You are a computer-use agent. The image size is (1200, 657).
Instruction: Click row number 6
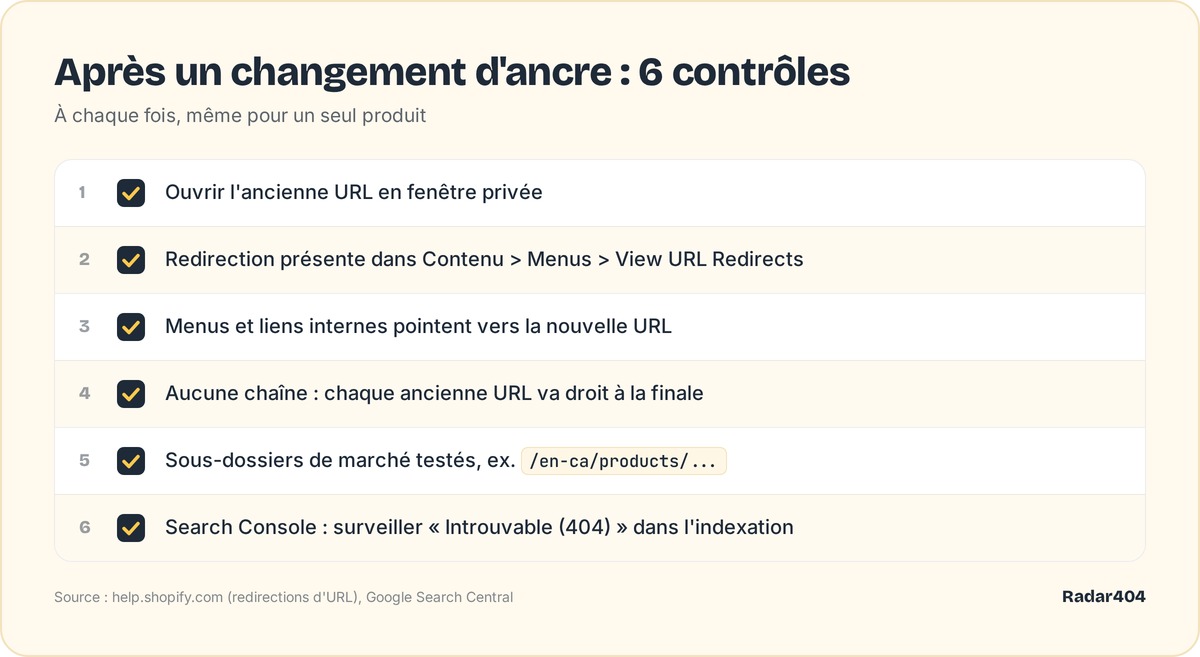pos(84,527)
